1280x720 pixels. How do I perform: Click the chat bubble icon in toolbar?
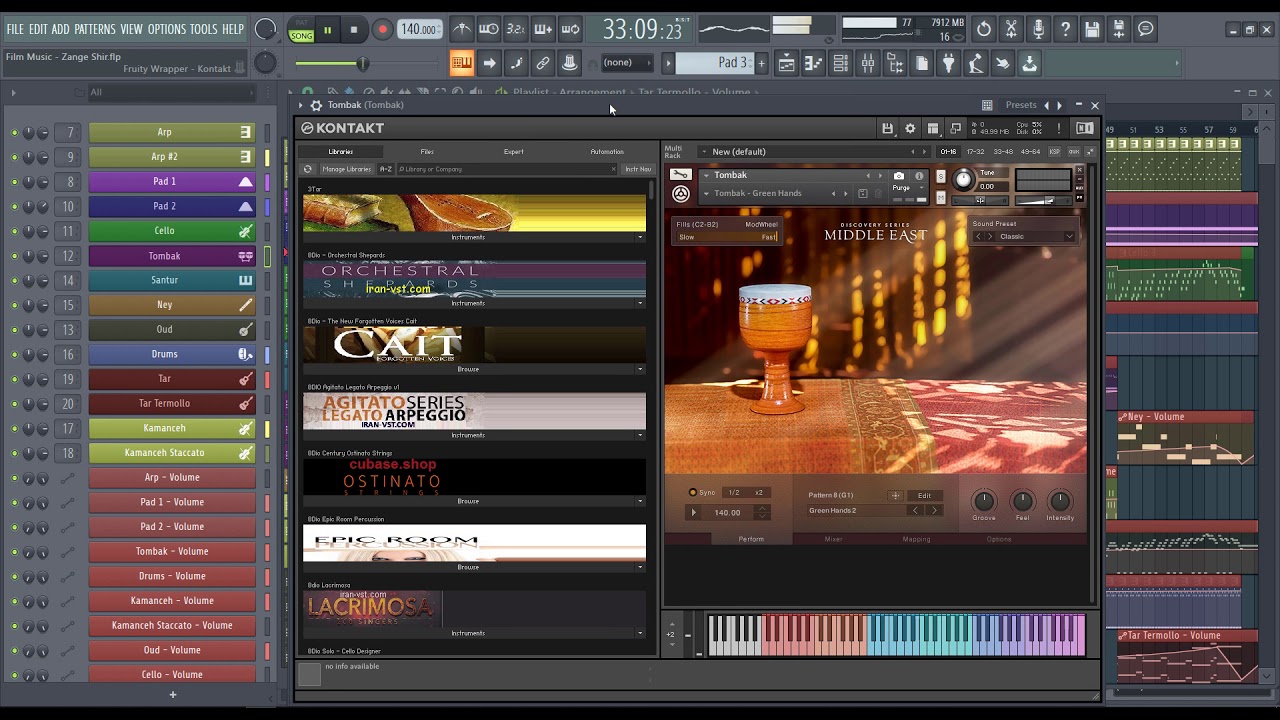click(x=1146, y=29)
